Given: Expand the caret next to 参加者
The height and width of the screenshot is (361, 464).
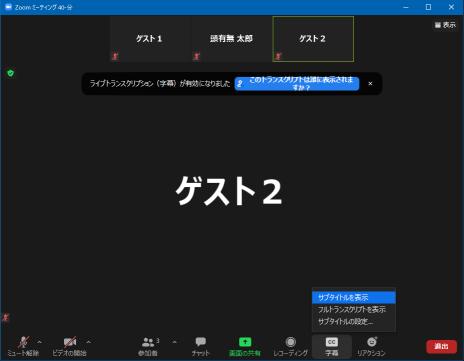Looking at the screenshot, I should [x=174, y=342].
